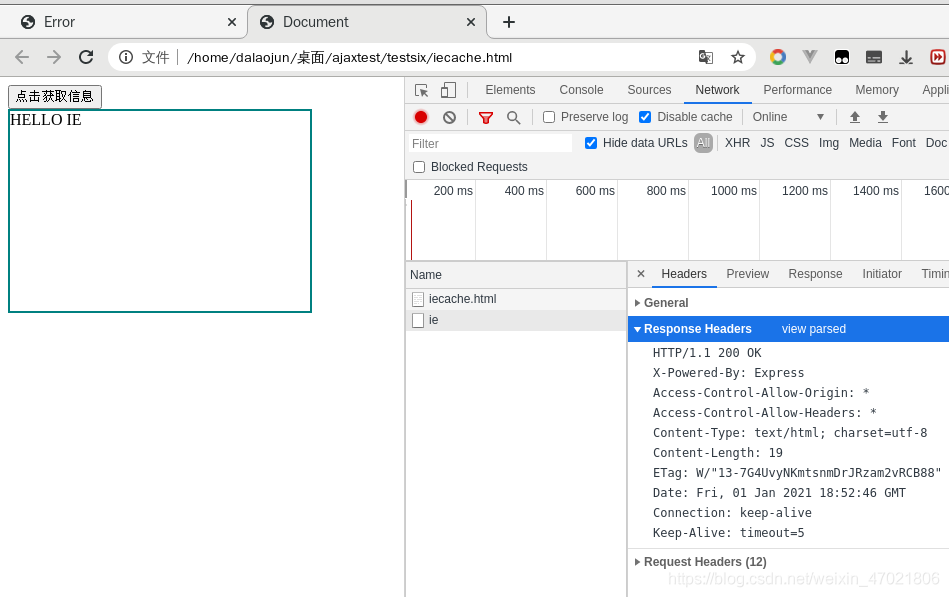Open the gray V extension icon

pos(810,58)
